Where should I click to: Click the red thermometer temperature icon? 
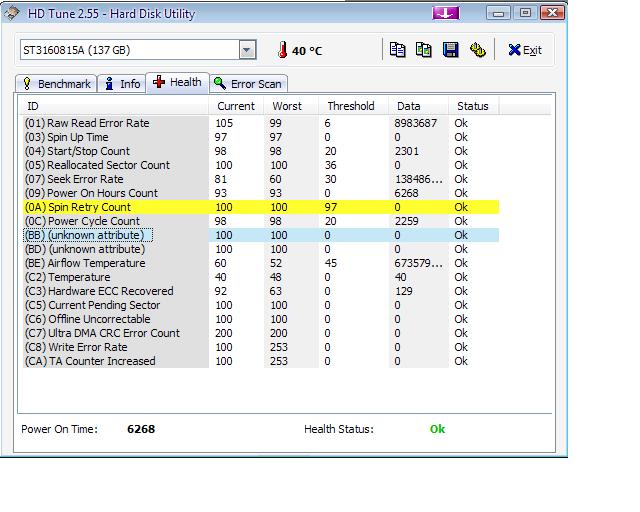pyautogui.click(x=282, y=50)
